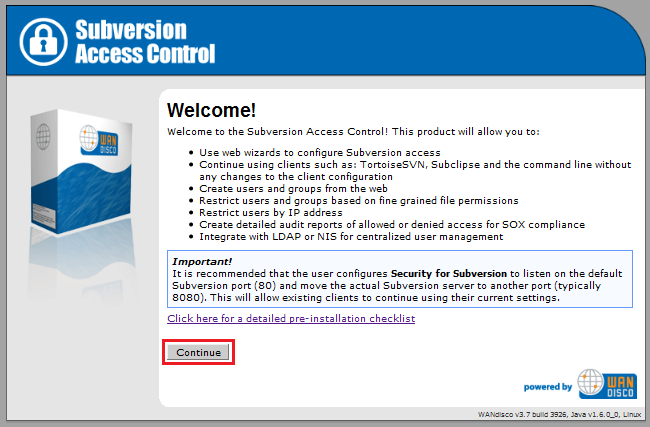Viewport: 650px width, 427px height.
Task: Click the "Create users and groups from the web" bullet
Action: click(293, 189)
